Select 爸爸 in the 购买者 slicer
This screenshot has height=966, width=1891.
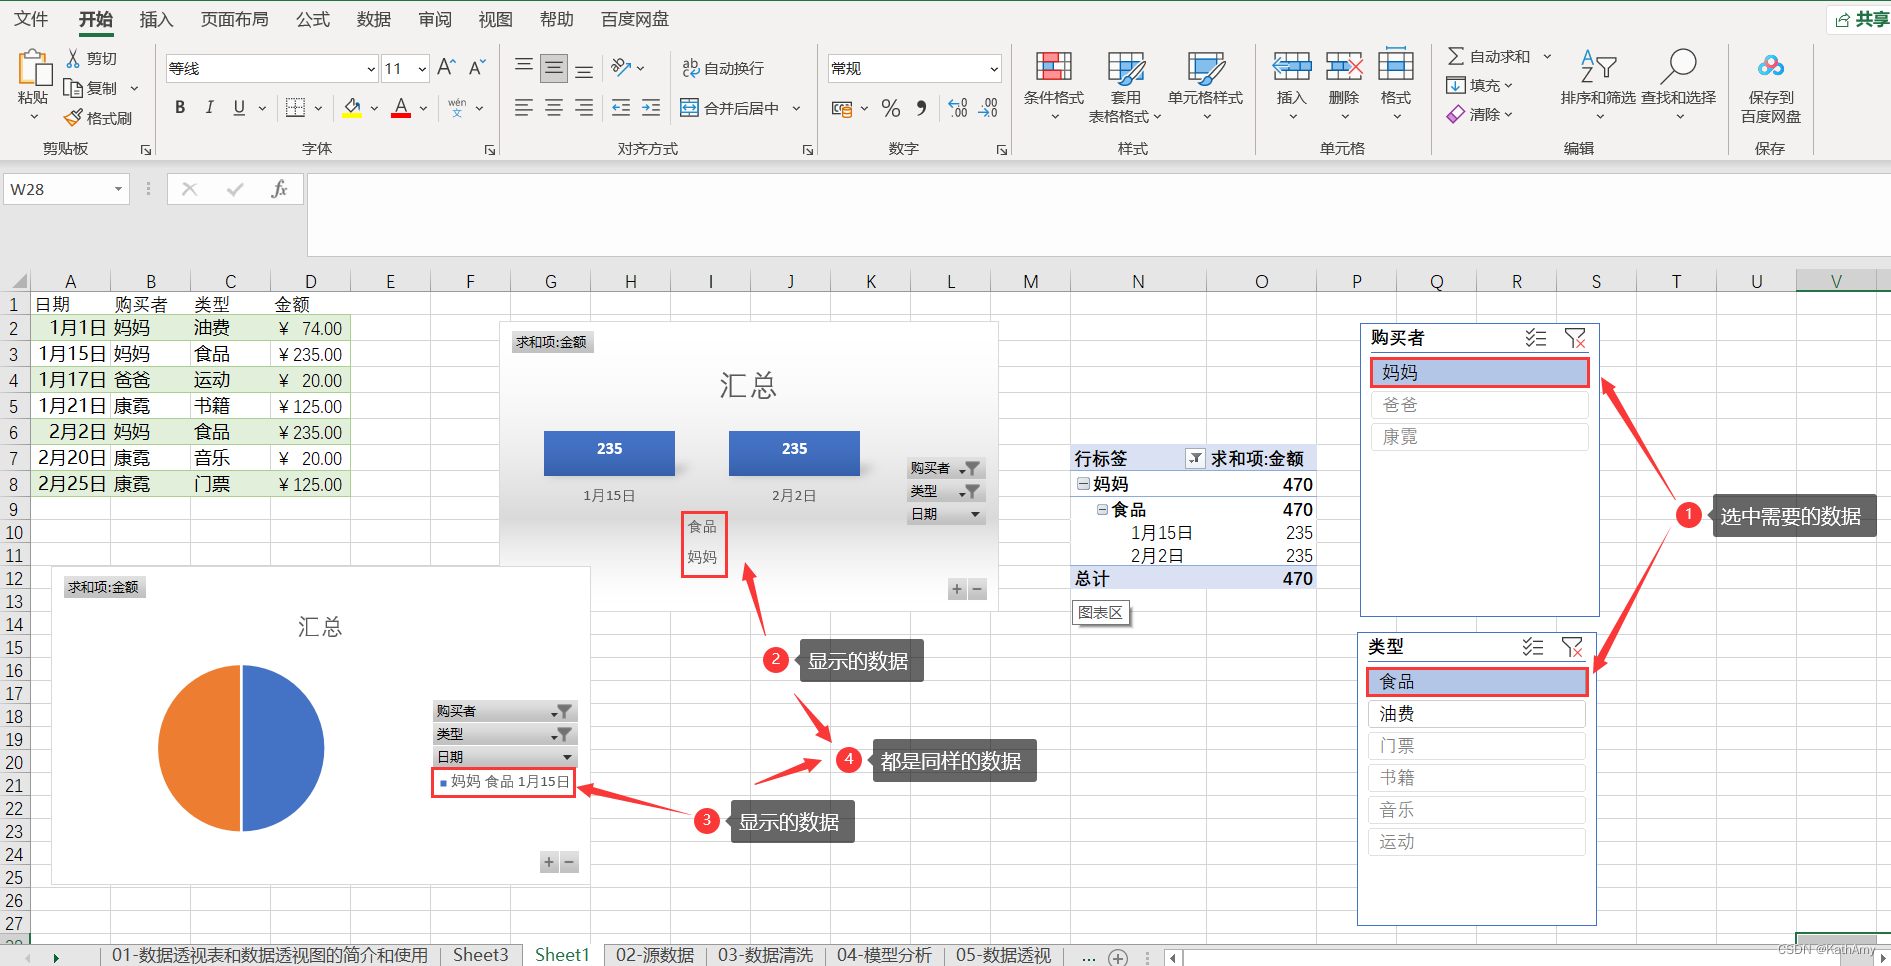point(1479,405)
